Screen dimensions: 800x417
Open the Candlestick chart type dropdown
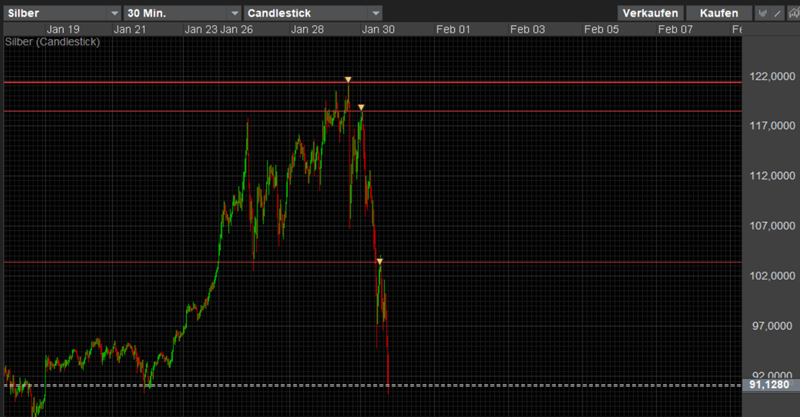313,13
